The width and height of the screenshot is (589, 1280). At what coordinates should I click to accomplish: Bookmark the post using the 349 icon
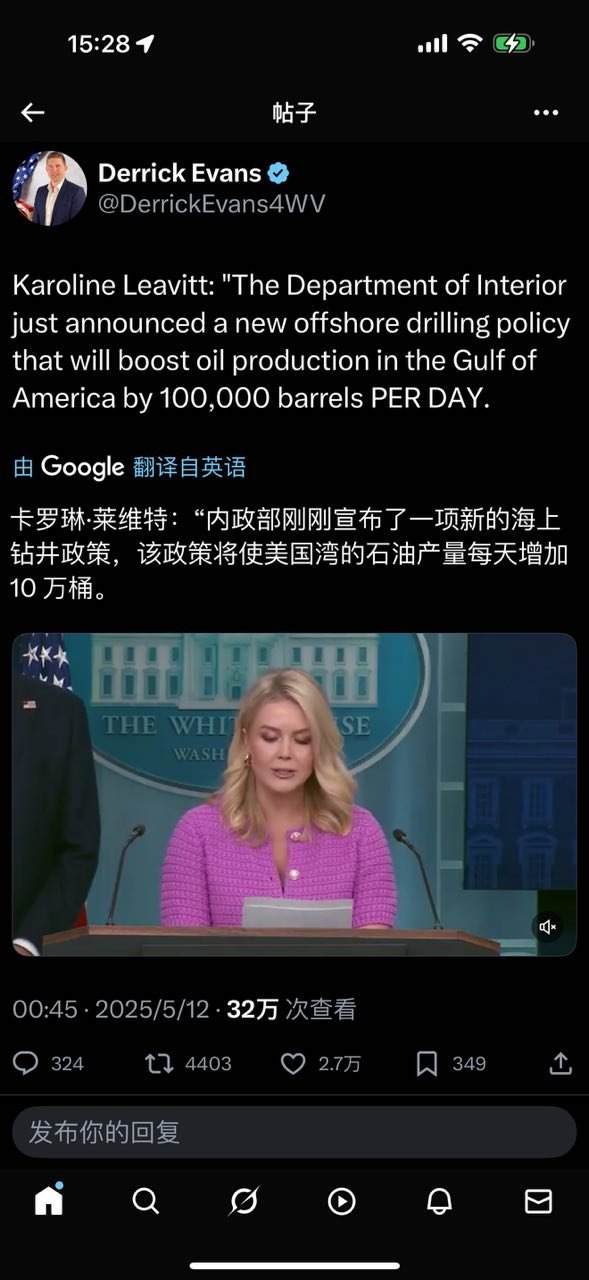pyautogui.click(x=451, y=1063)
